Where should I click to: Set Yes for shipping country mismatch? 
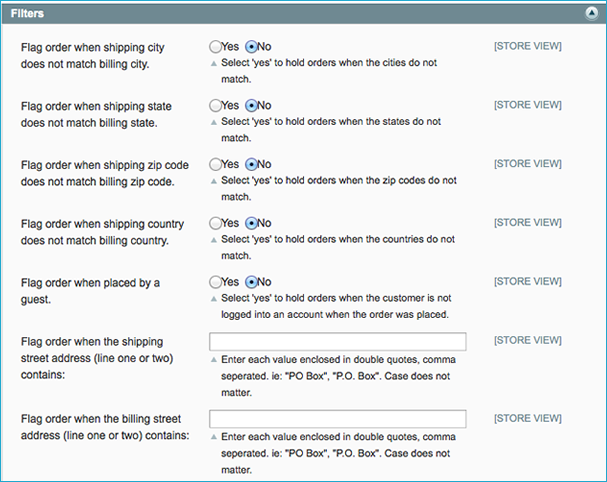coord(215,223)
